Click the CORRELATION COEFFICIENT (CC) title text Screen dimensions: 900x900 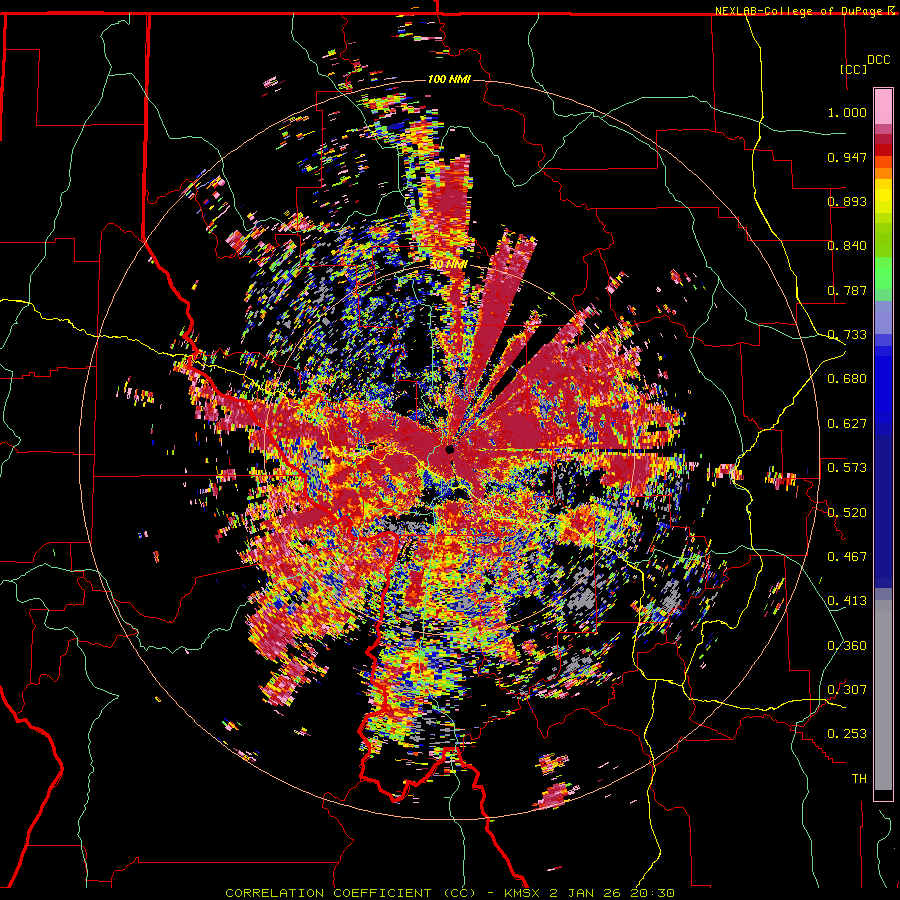[x=350, y=893]
